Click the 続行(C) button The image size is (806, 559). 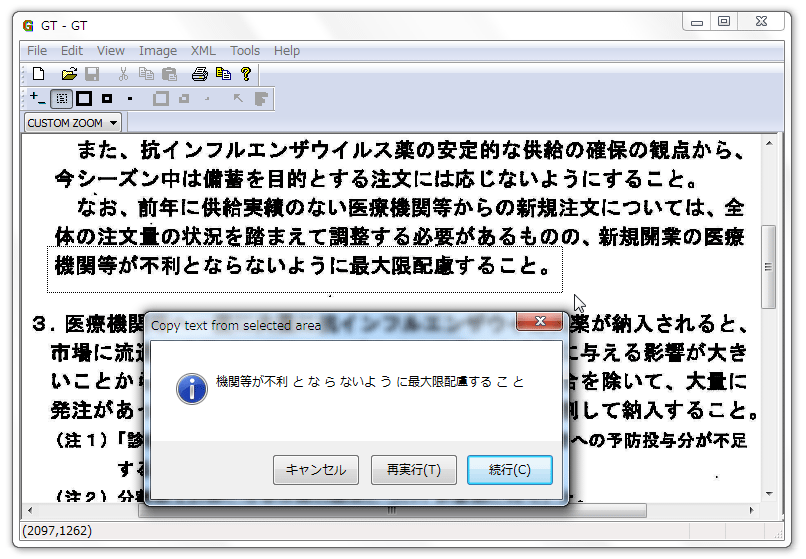click(509, 470)
